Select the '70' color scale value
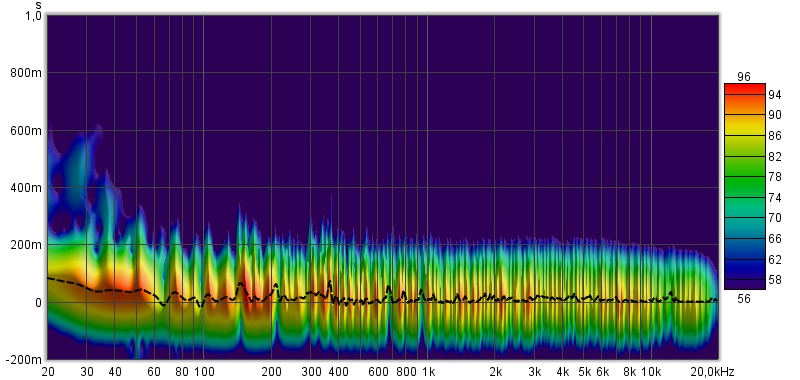 775,218
